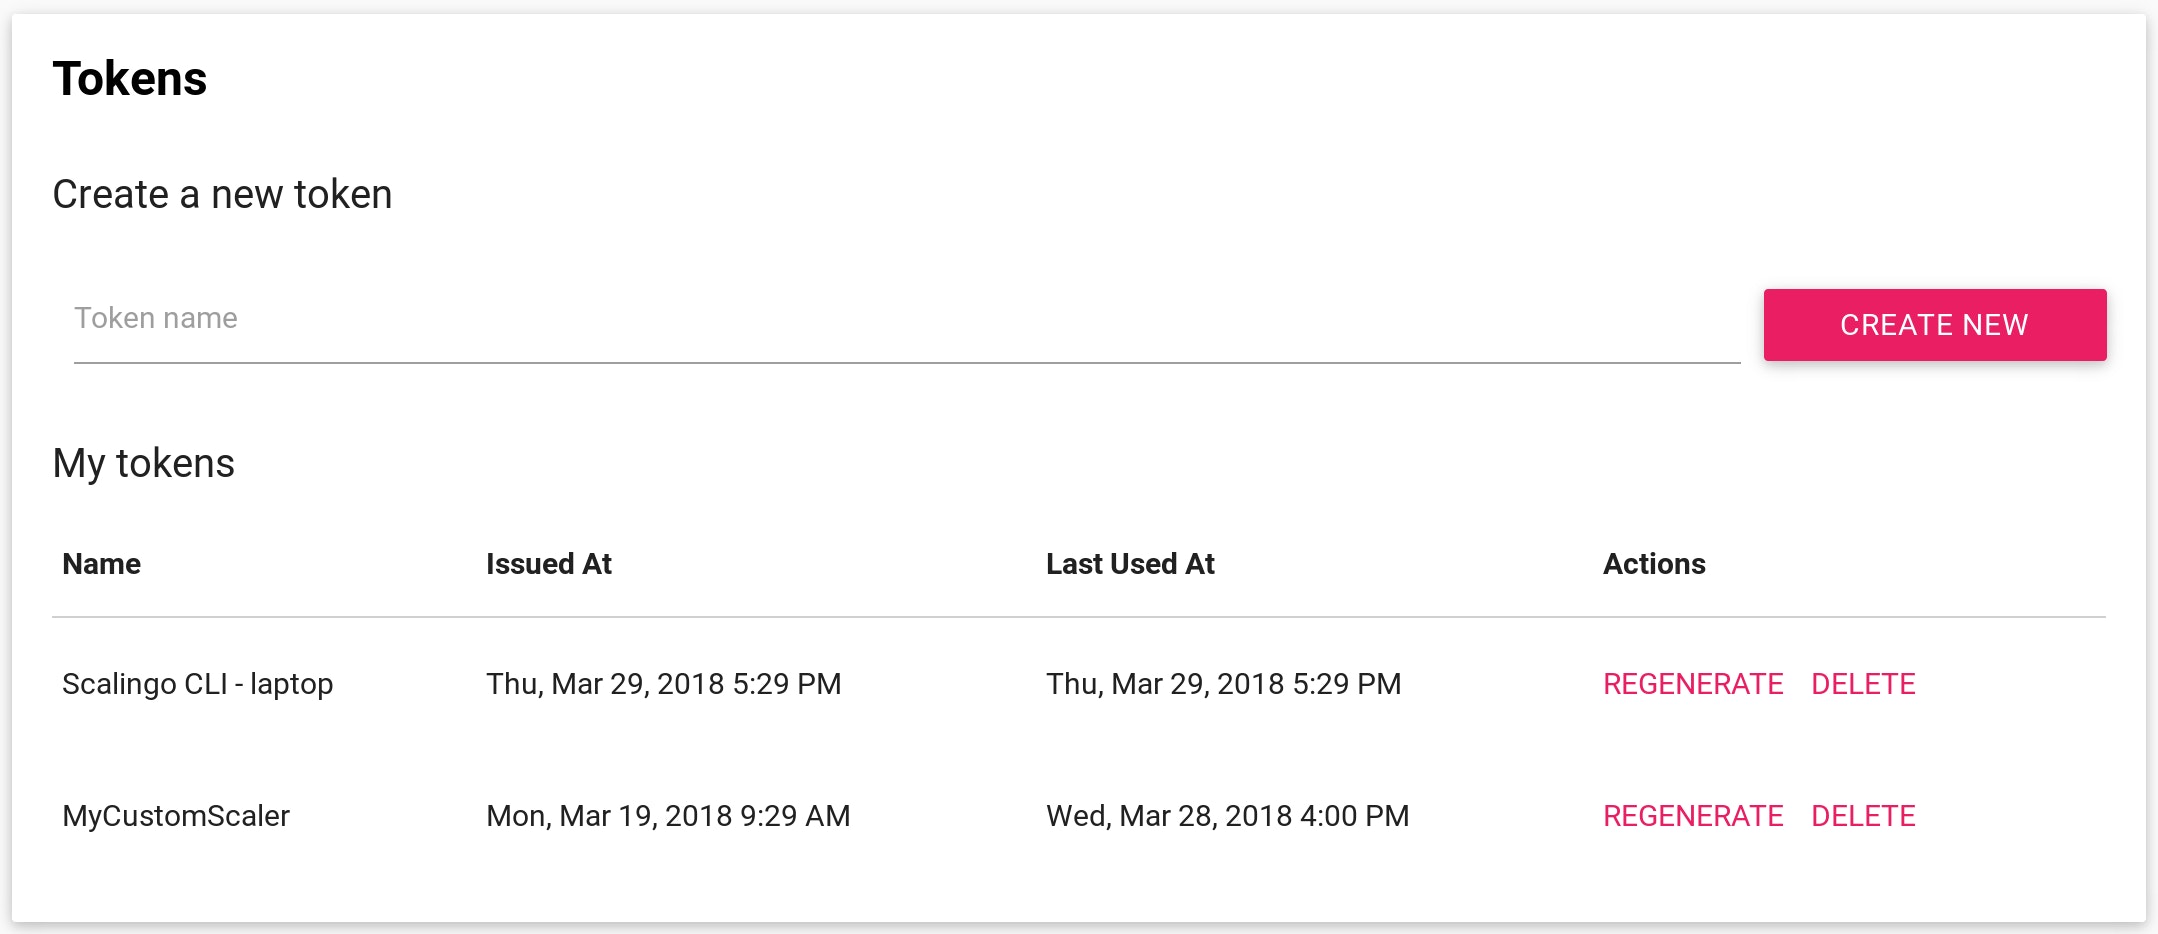2158x934 pixels.
Task: Click the My tokens section heading
Action: tap(145, 462)
